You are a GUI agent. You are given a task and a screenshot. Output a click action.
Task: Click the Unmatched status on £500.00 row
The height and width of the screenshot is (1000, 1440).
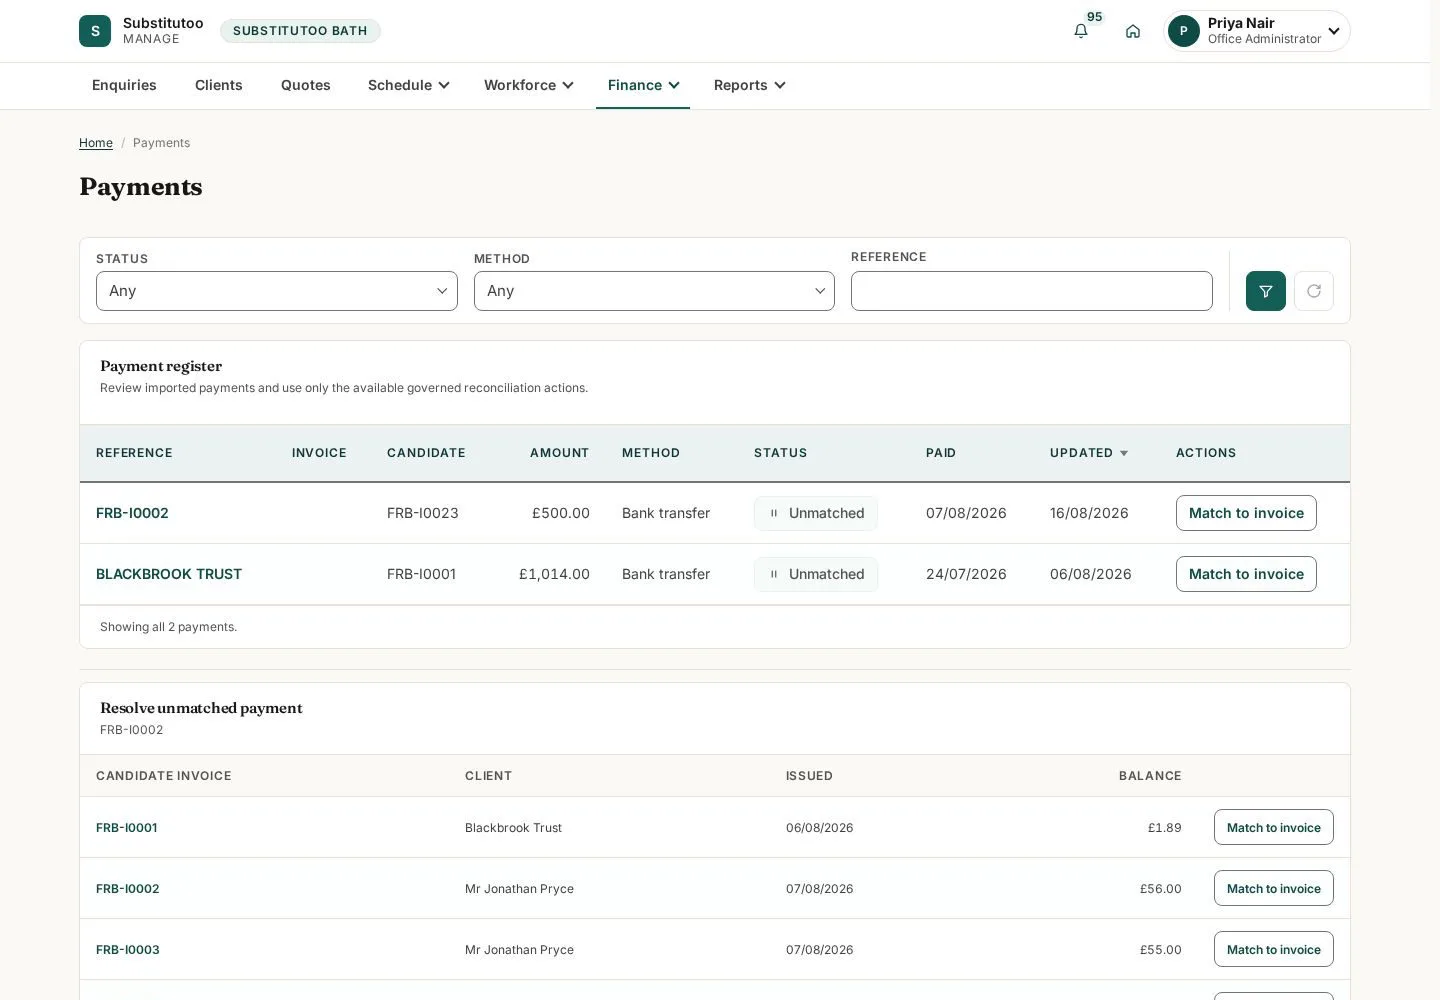(816, 513)
